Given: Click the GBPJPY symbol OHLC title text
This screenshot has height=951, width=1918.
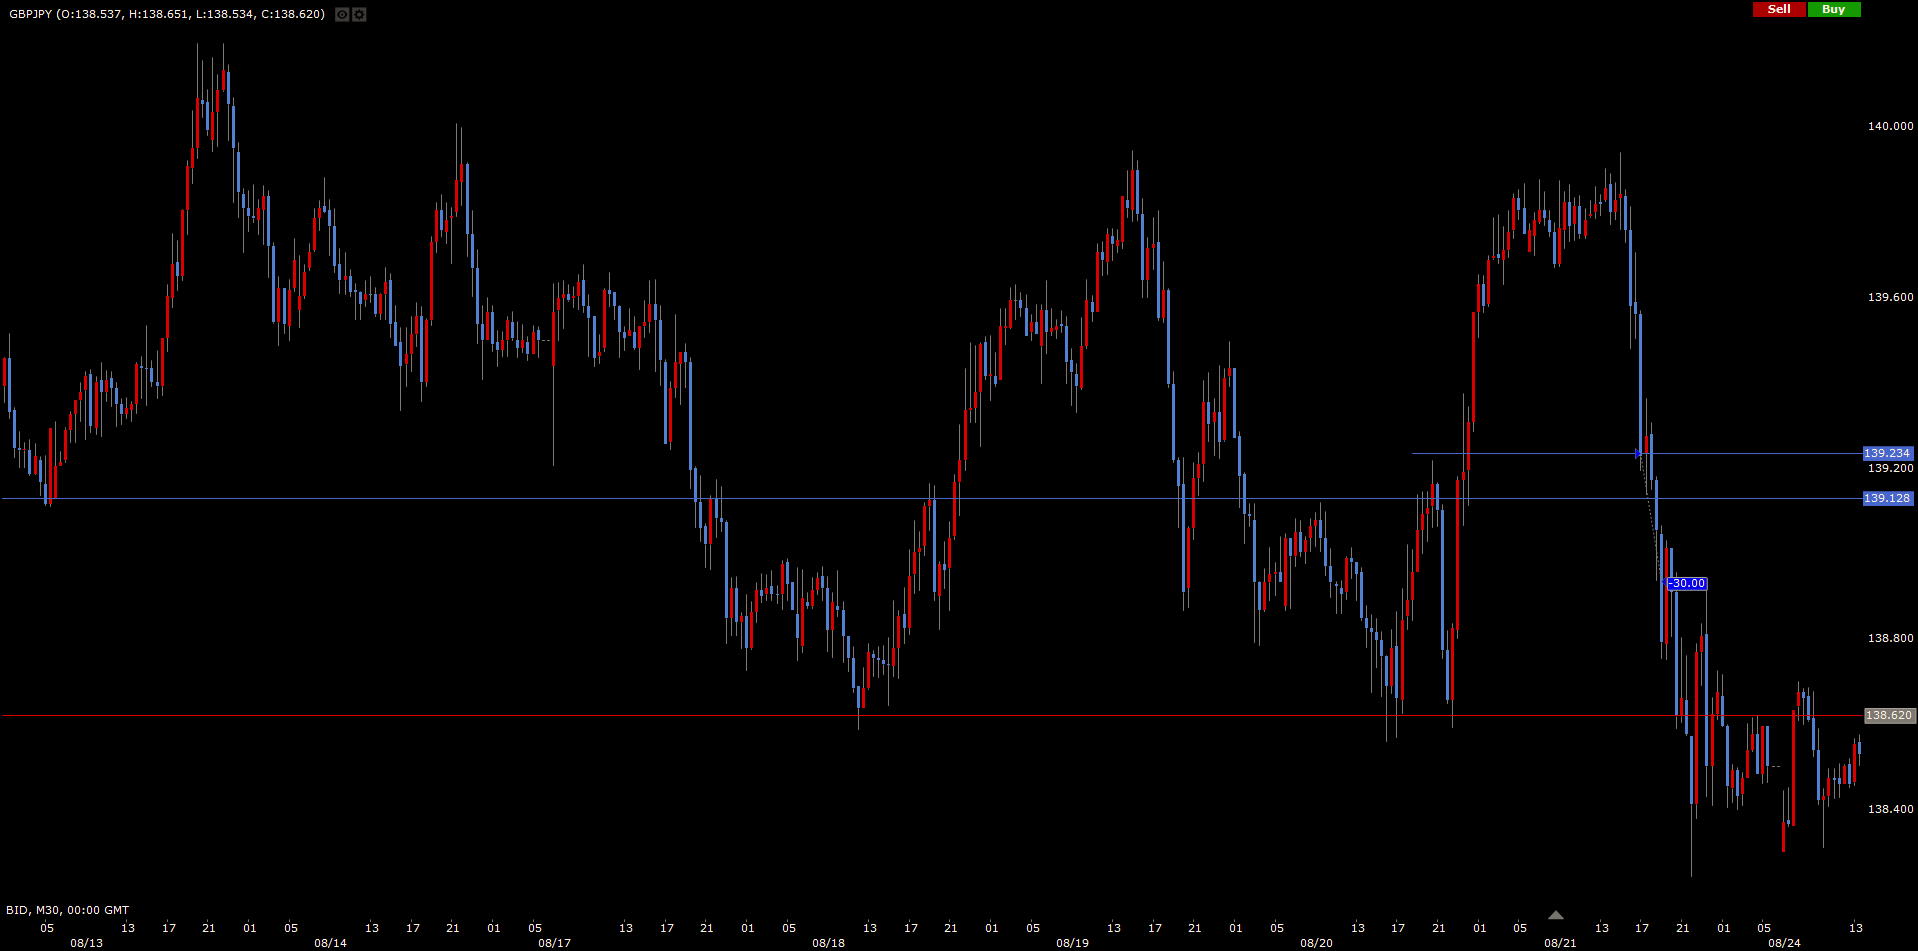Looking at the screenshot, I should [167, 14].
